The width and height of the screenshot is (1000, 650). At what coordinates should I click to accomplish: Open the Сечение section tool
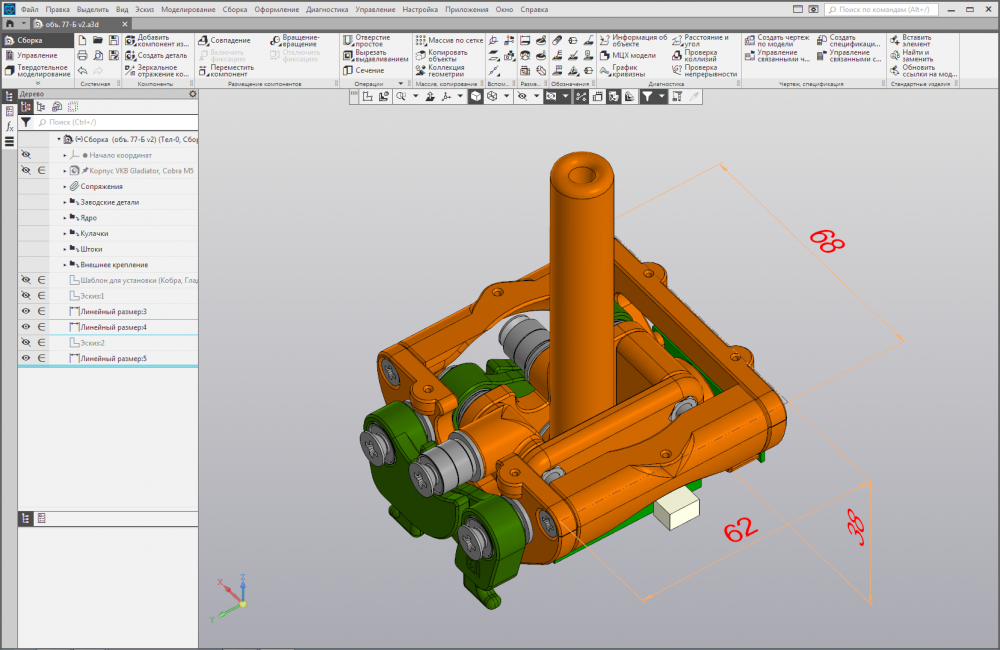click(369, 70)
